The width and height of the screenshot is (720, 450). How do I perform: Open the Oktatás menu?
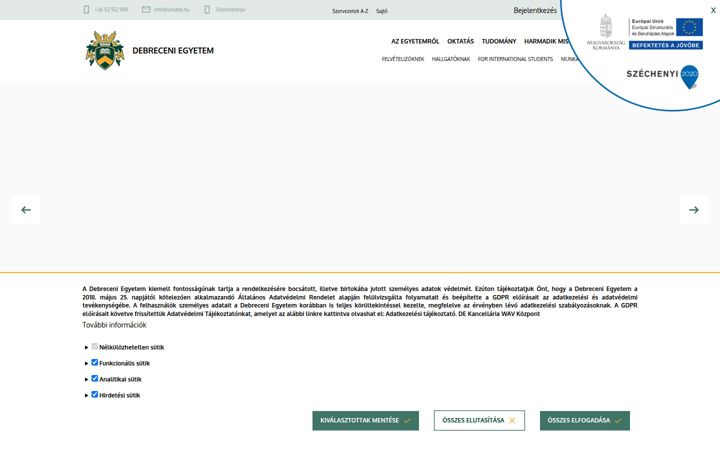[461, 41]
